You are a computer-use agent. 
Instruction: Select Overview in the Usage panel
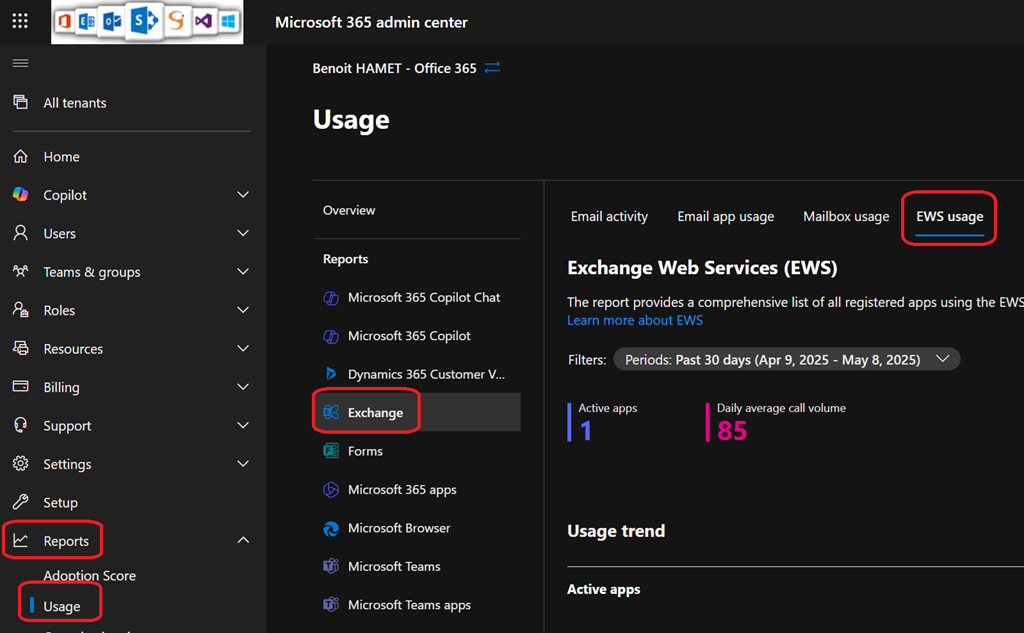pos(349,211)
